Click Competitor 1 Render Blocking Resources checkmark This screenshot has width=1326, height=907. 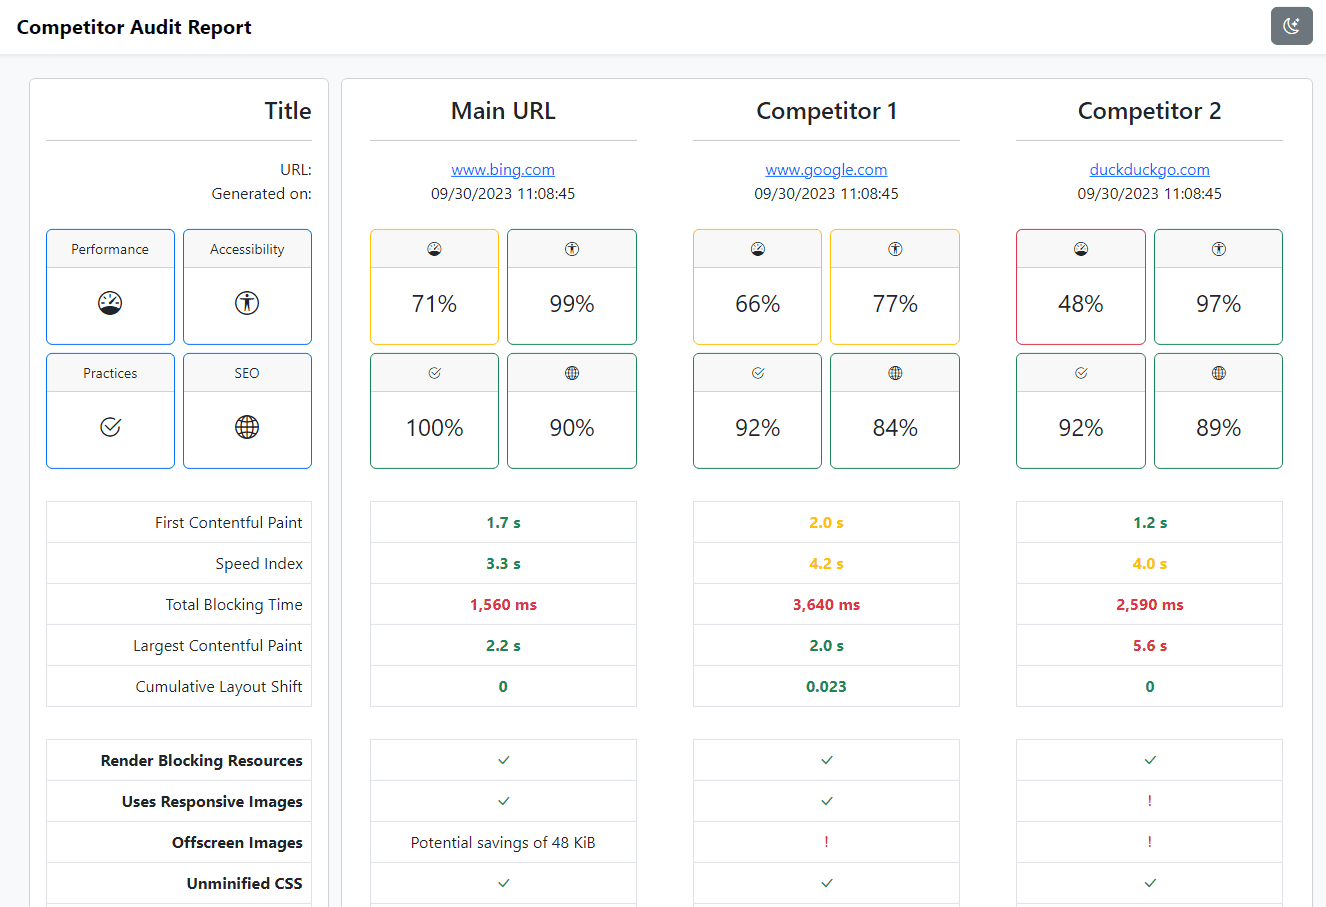coord(826,760)
